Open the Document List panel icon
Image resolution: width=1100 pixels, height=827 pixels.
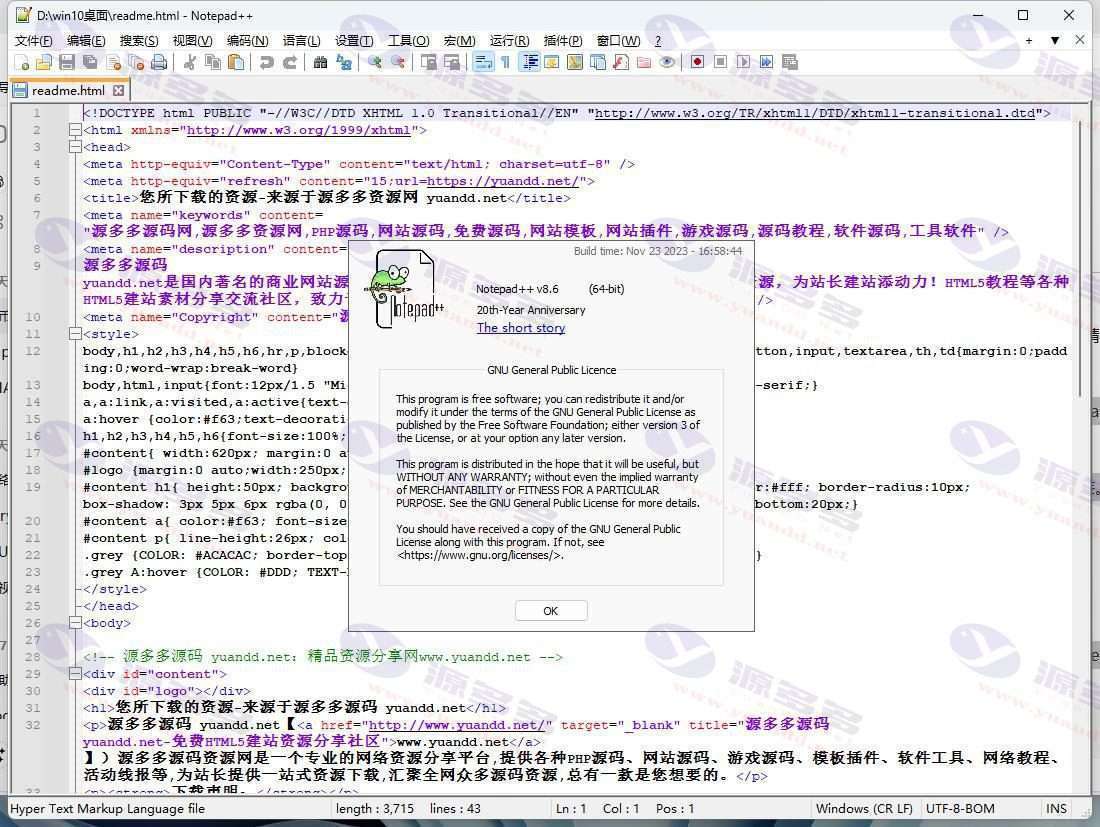[x=598, y=62]
